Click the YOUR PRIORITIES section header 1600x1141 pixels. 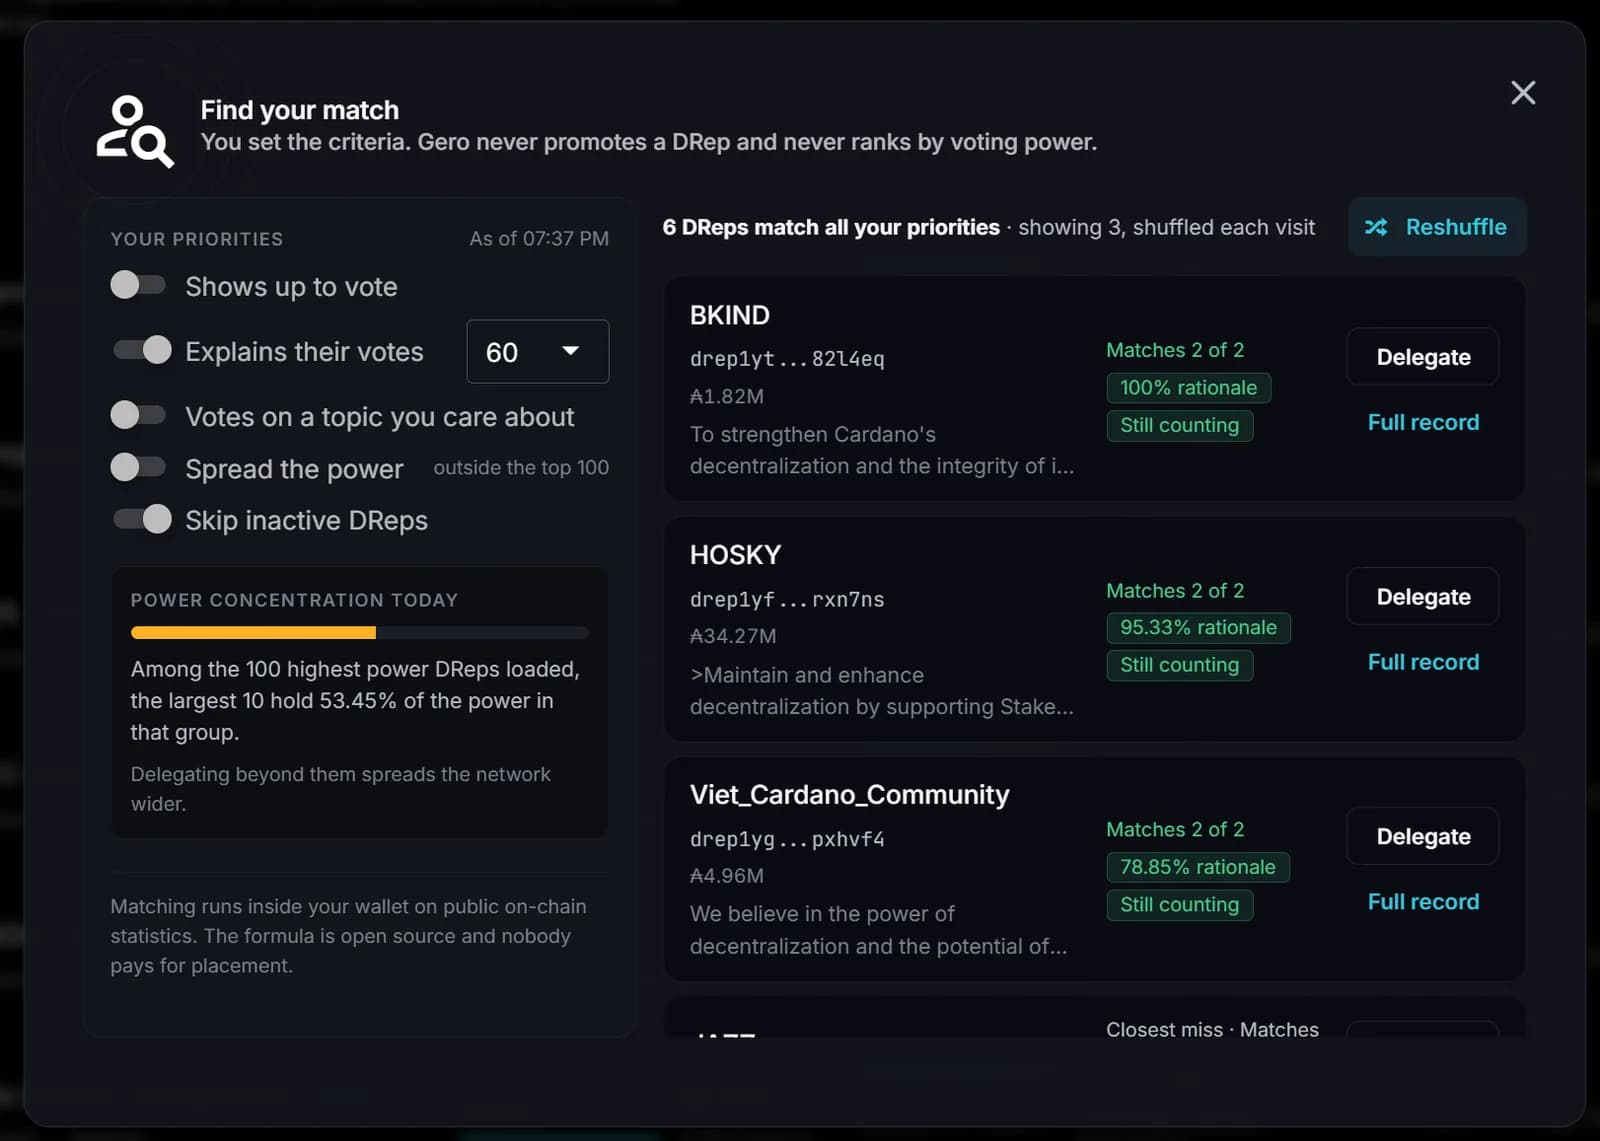[197, 239]
